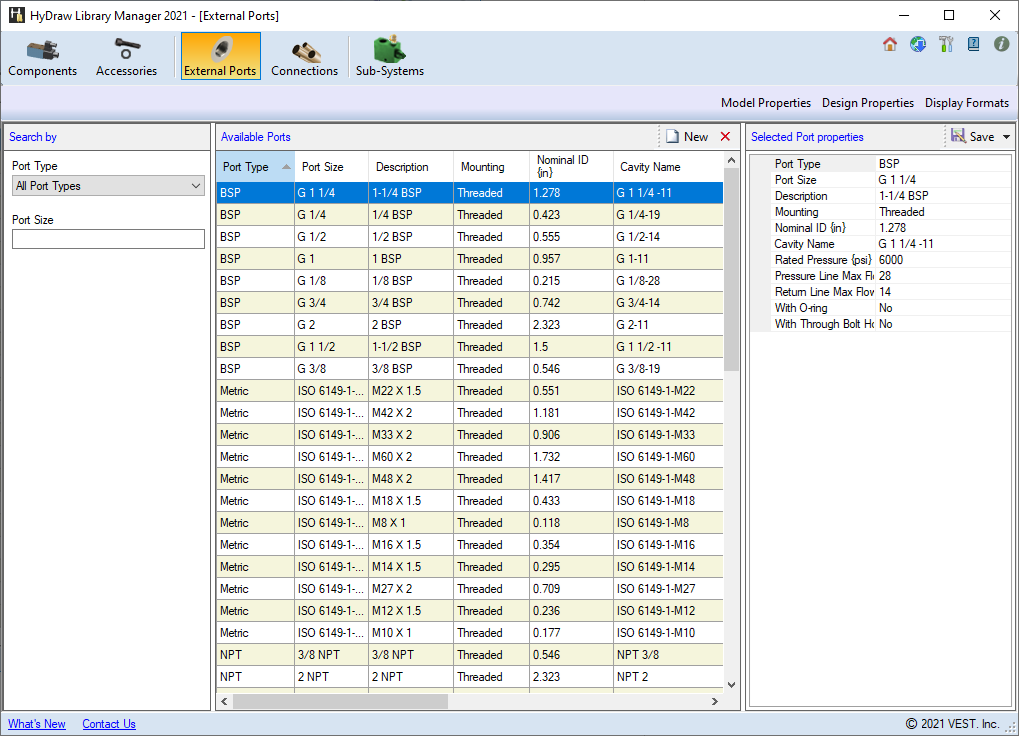1019x736 pixels.
Task: Select the M33 X 2 description cell
Action: (411, 435)
